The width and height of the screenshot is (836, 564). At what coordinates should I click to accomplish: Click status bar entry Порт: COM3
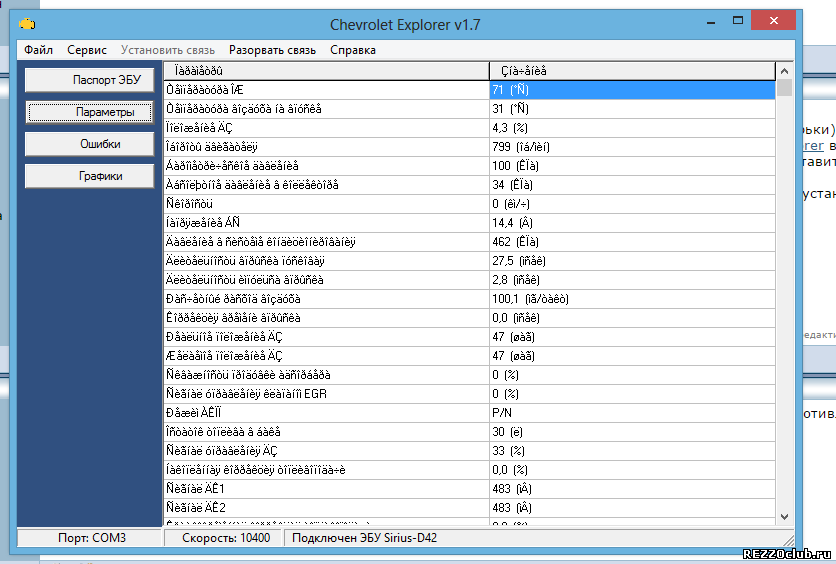point(90,538)
